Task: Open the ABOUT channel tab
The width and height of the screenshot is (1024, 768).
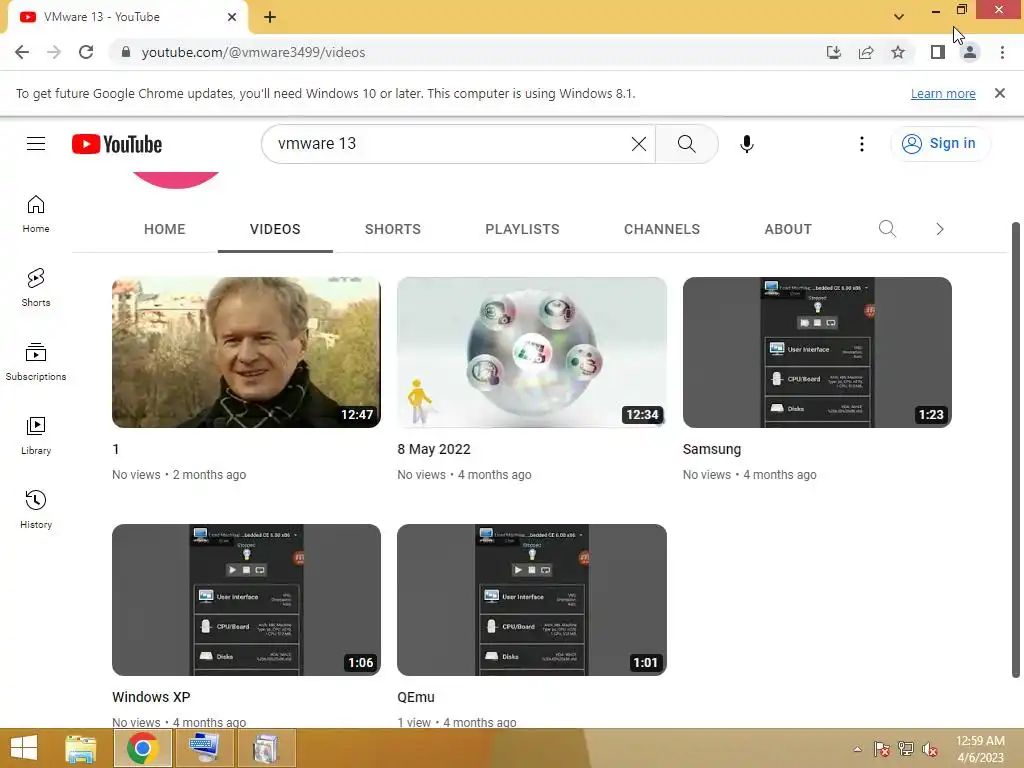Action: [x=788, y=229]
